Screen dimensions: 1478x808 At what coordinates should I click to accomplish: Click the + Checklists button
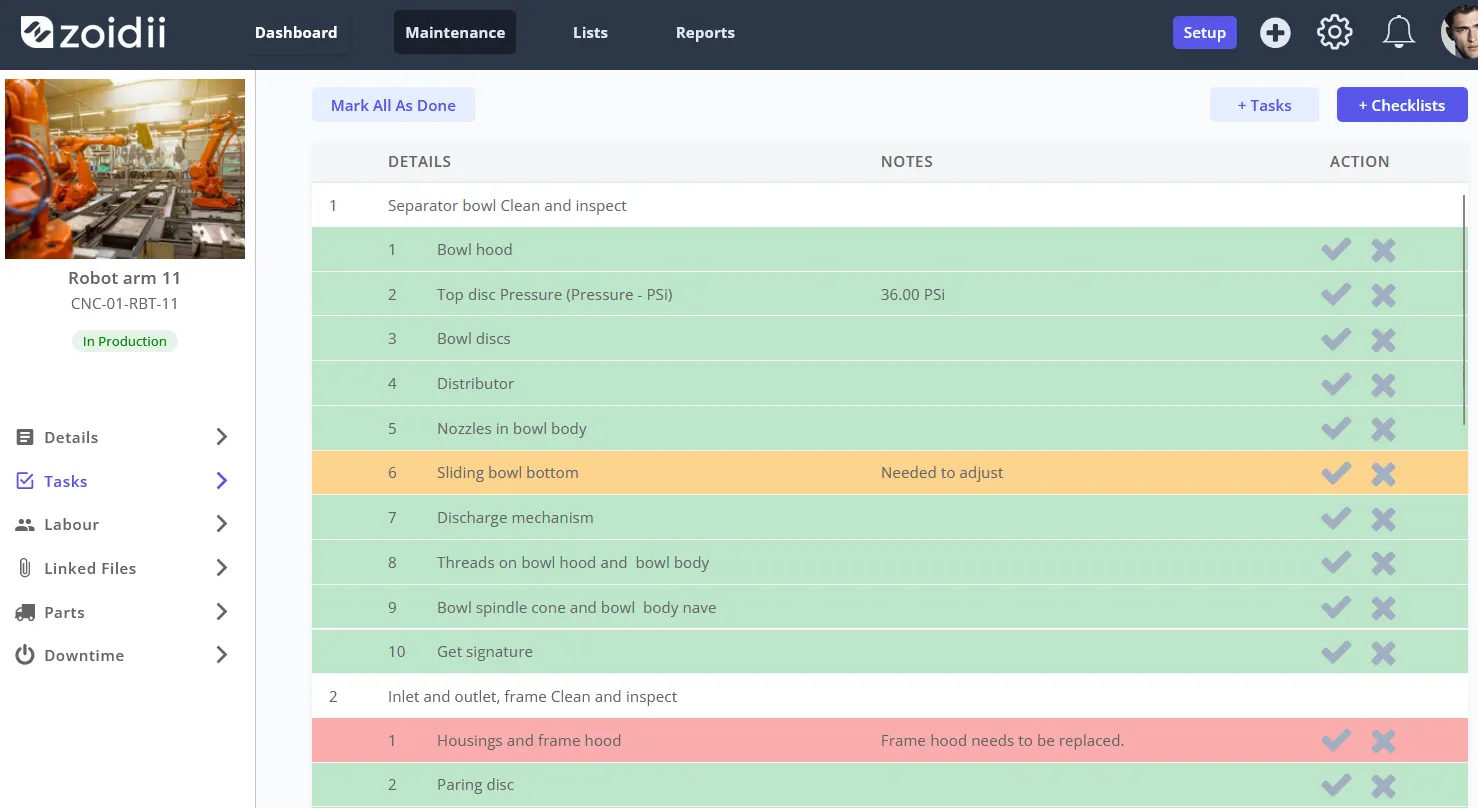(x=1402, y=105)
